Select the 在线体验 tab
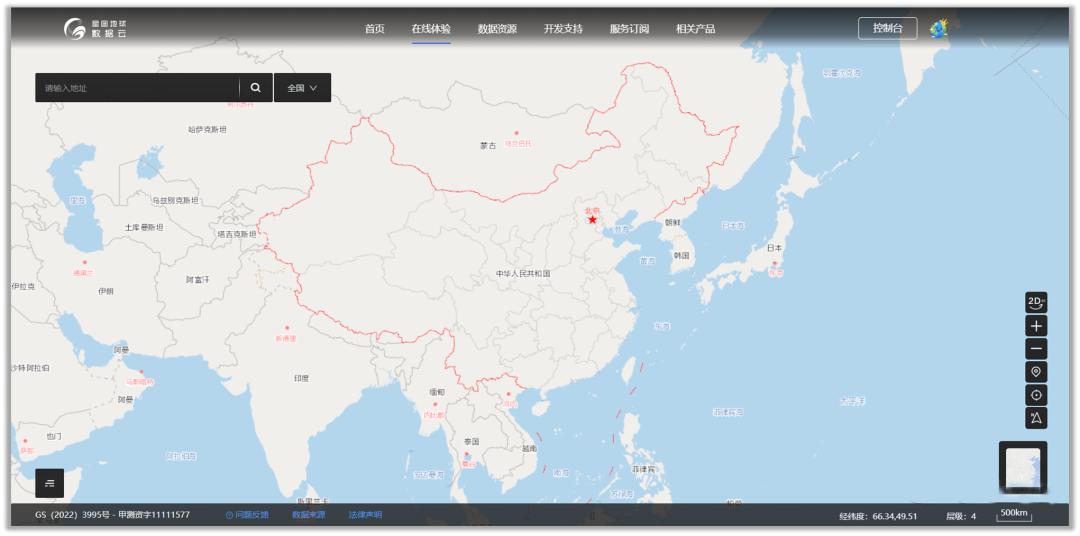Viewport: 1080px width, 536px height. [x=431, y=29]
